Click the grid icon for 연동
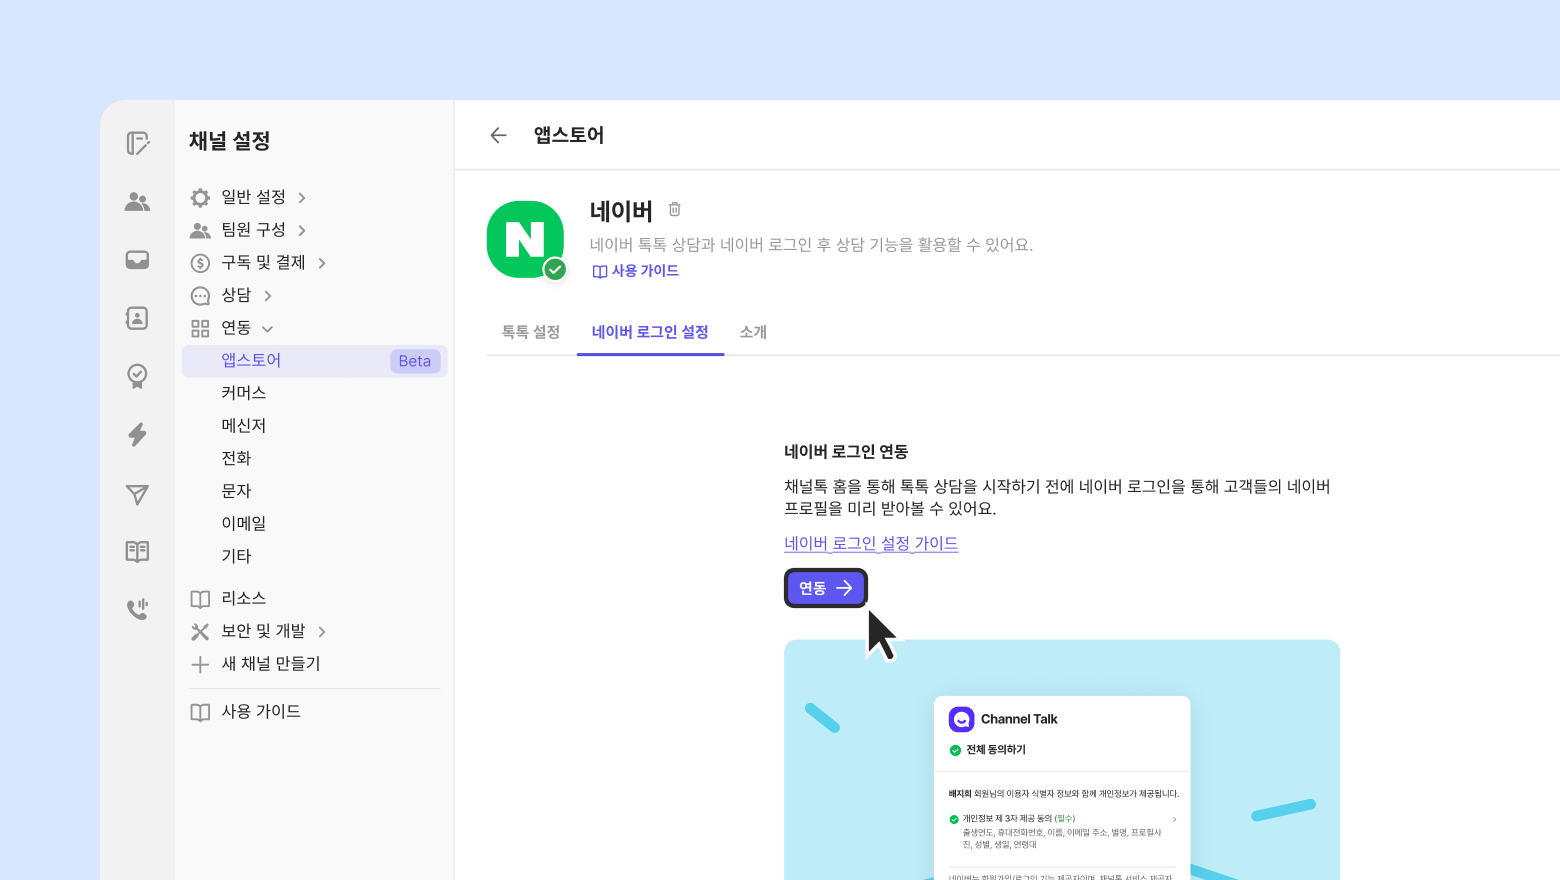Screen dimensions: 1560x880 pos(200,328)
